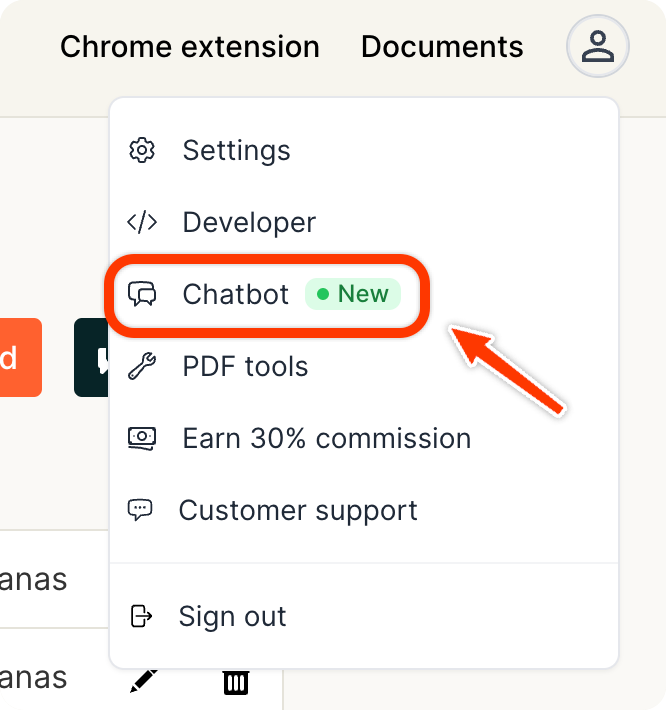
Task: Open Settings from the dropdown menu
Action: click(236, 151)
